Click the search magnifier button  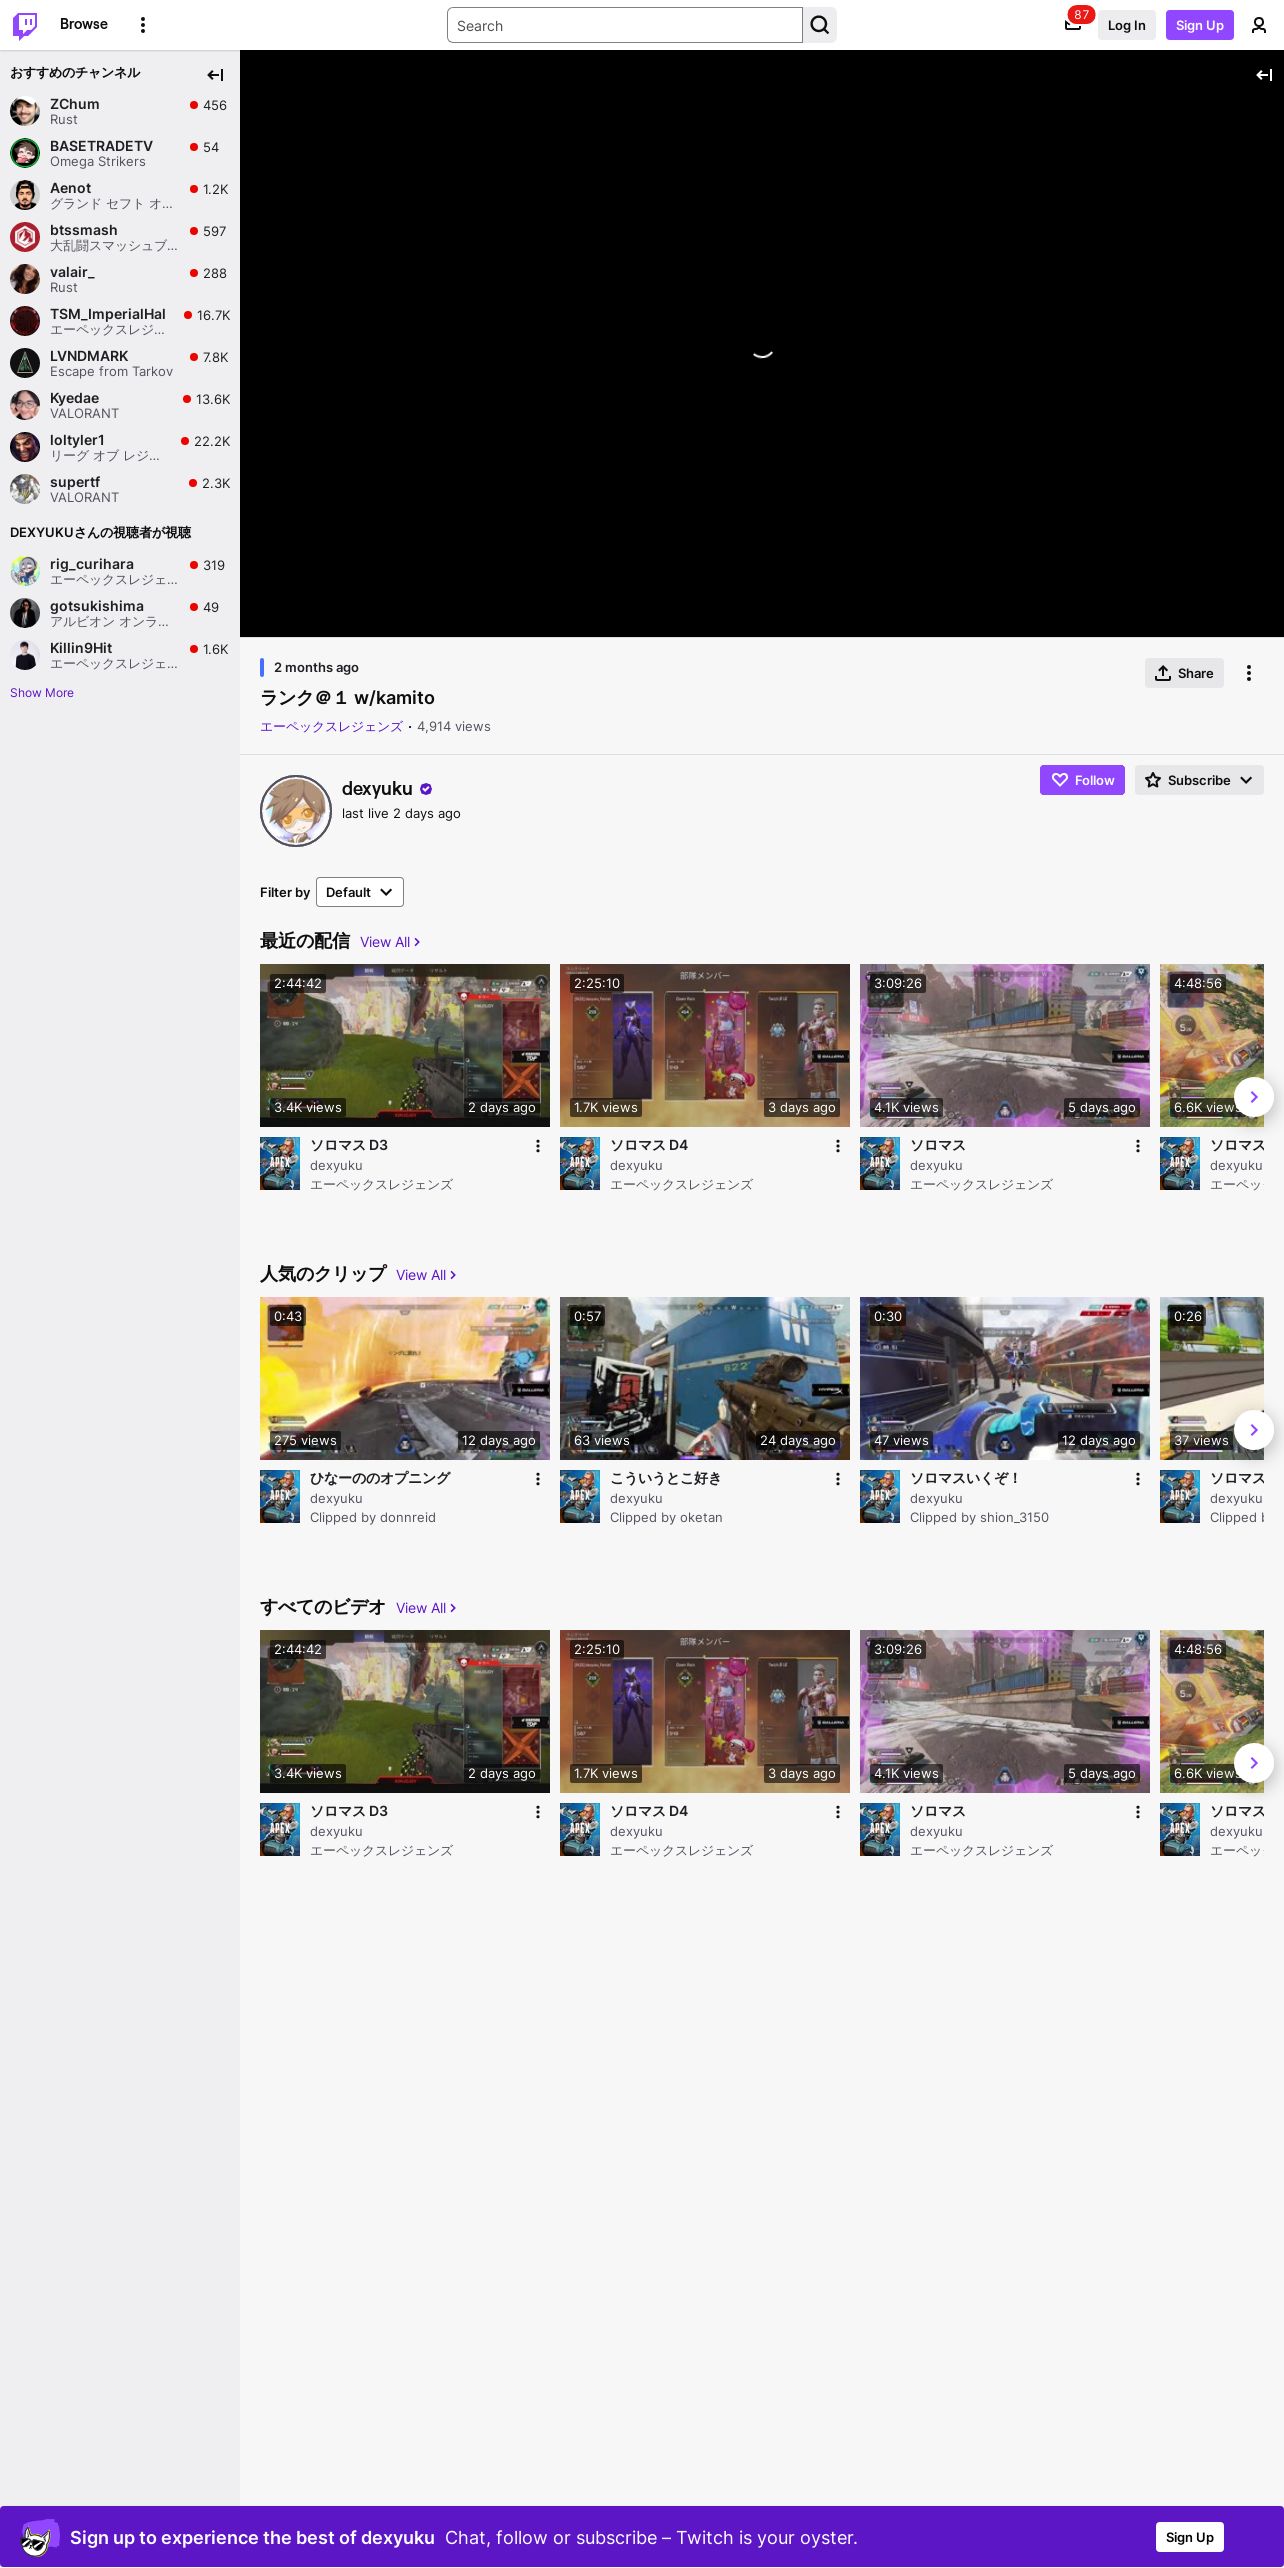coord(820,25)
